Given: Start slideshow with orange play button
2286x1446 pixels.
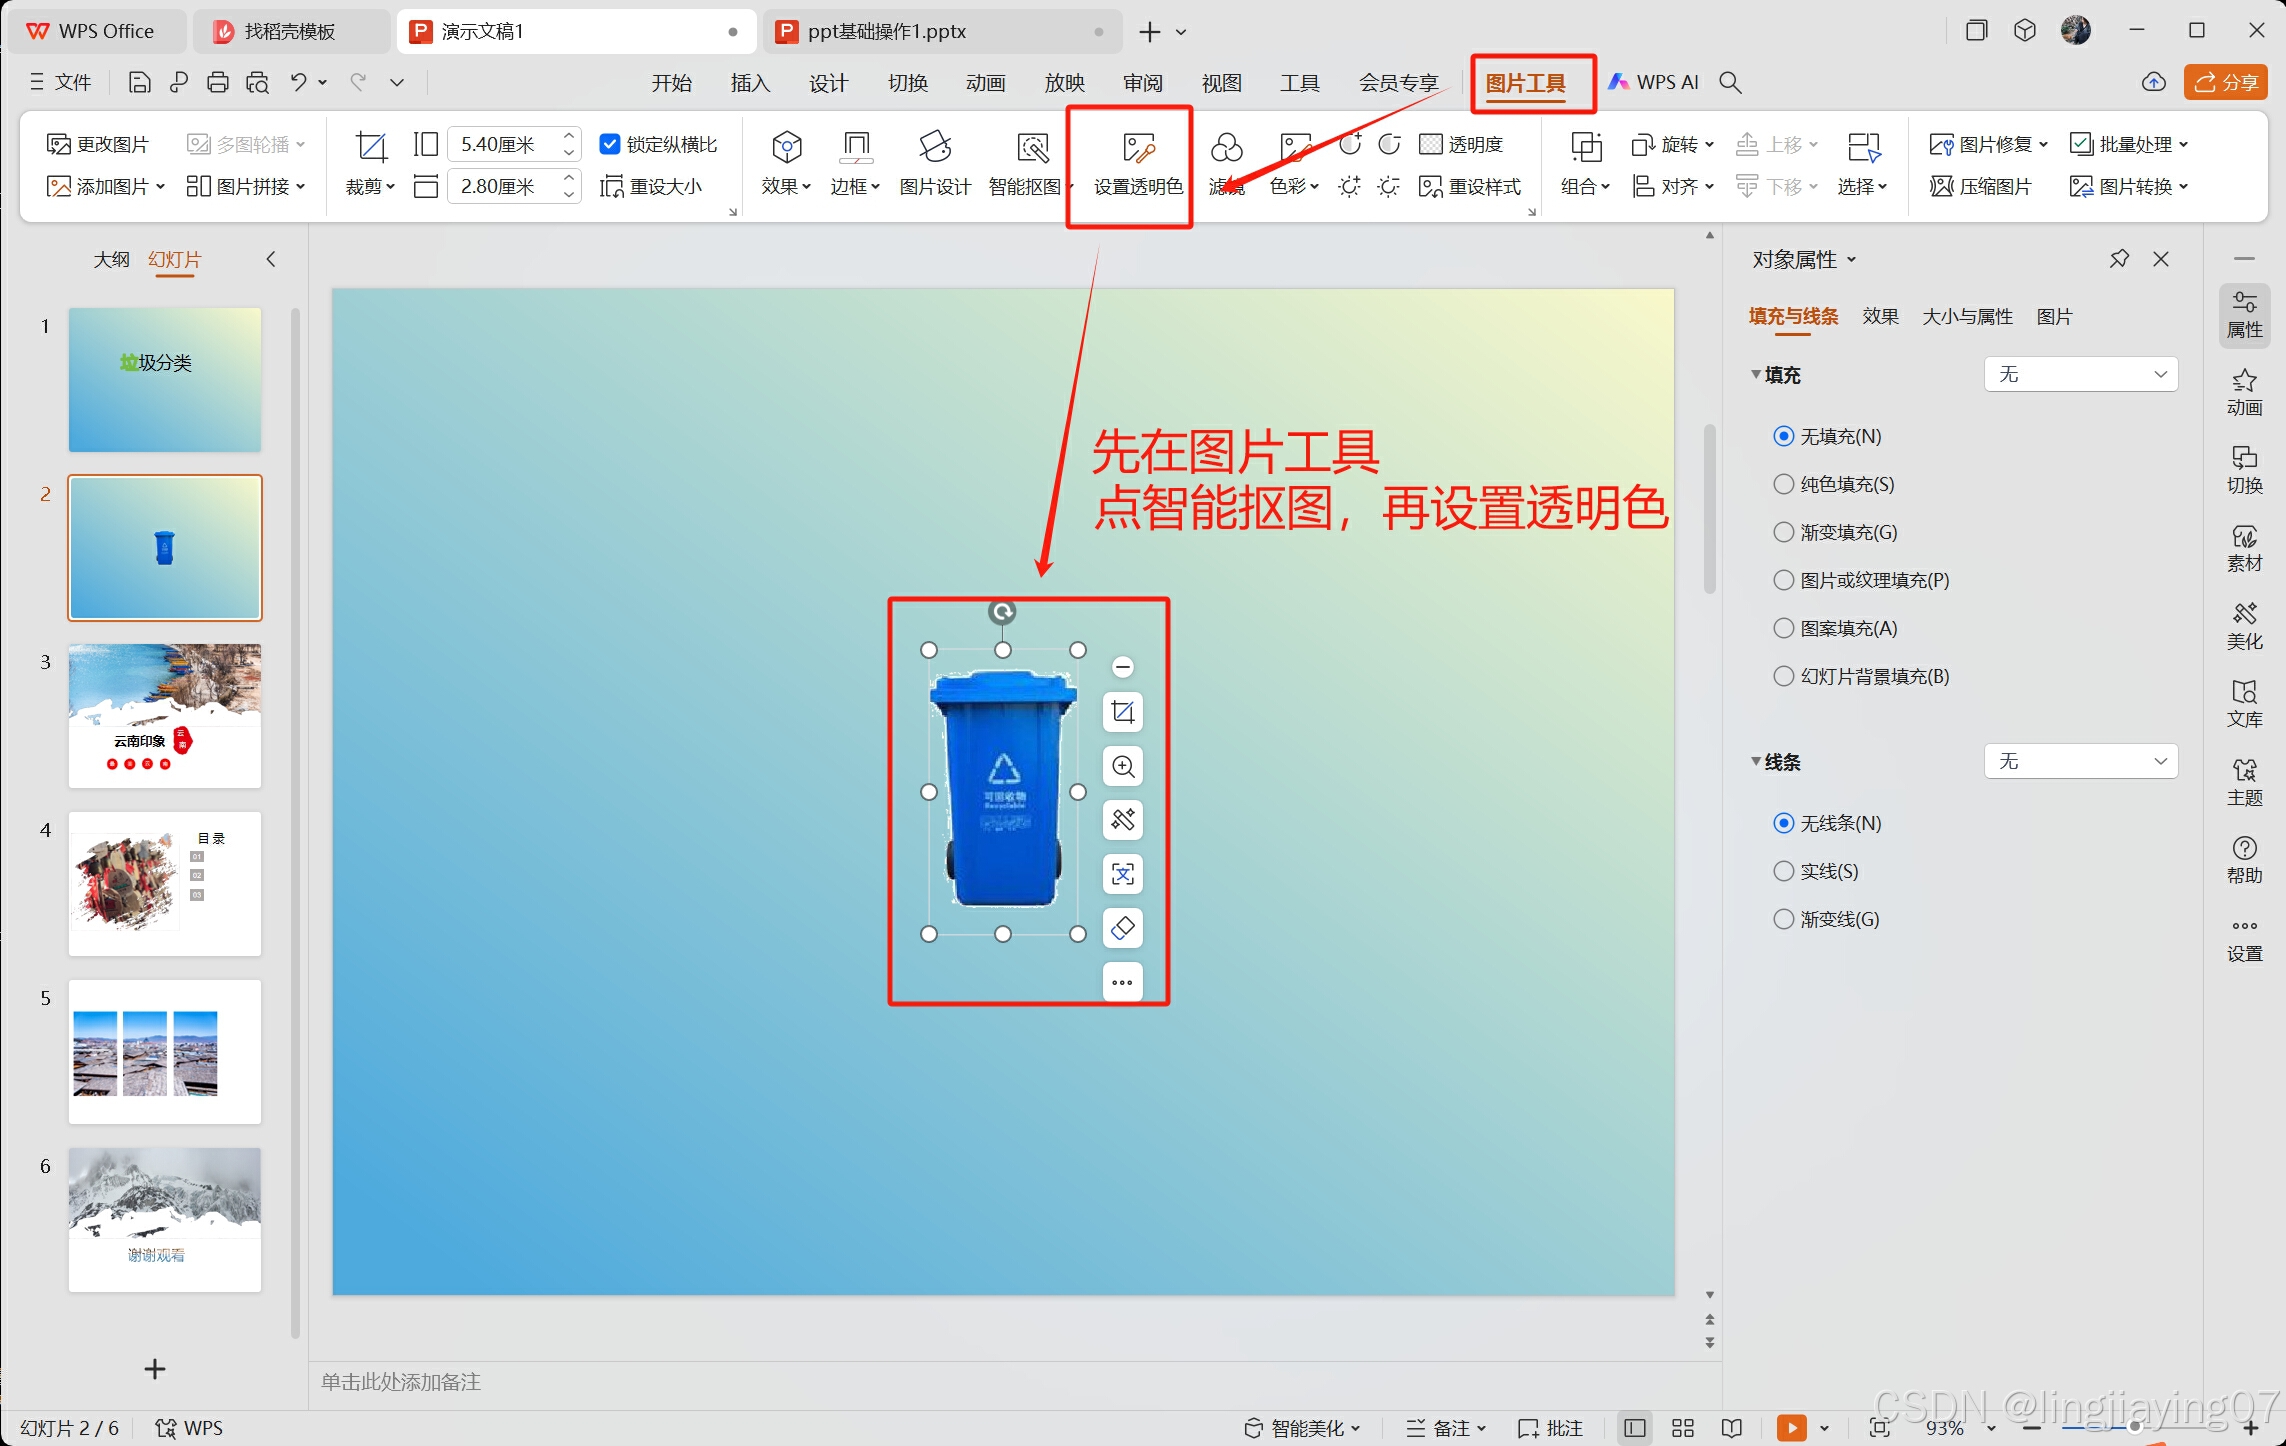Looking at the screenshot, I should (x=1790, y=1427).
